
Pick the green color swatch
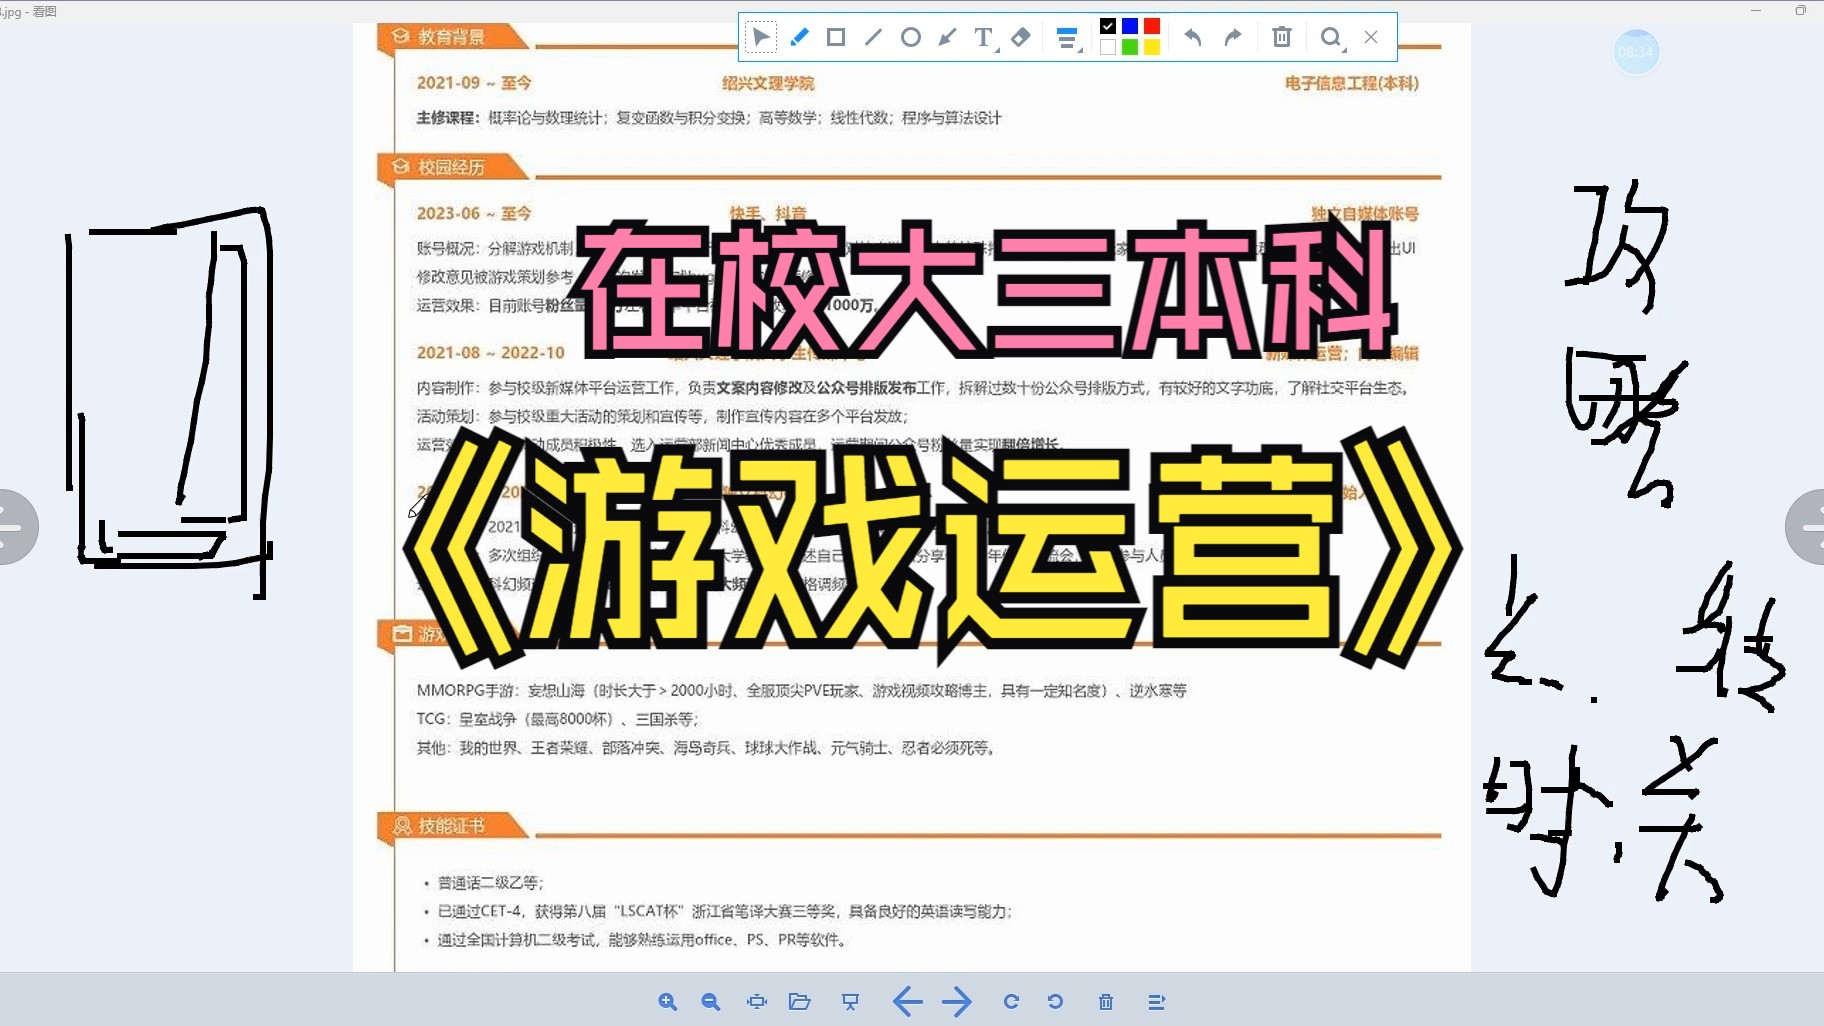1130,47
